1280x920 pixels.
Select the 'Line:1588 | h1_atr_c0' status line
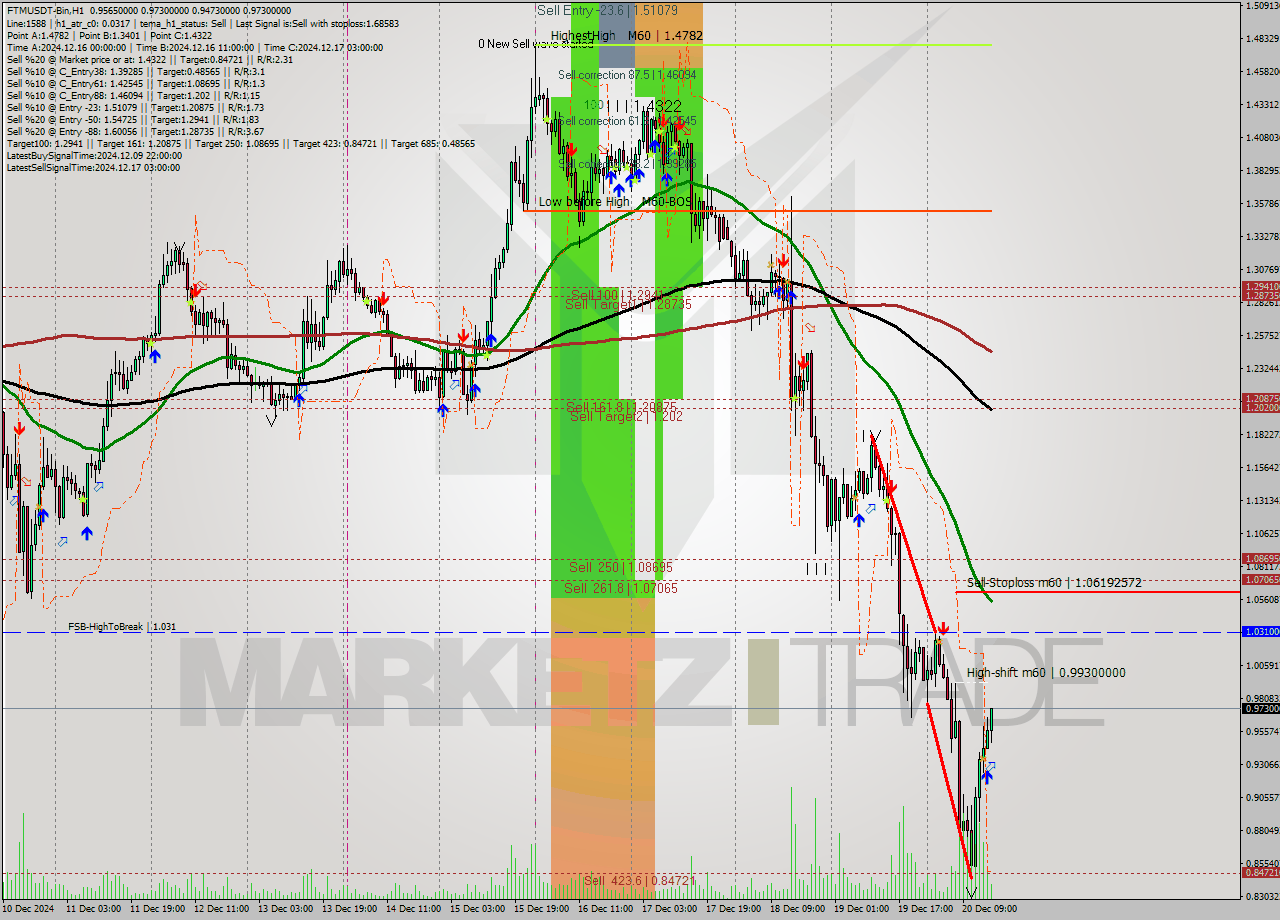coord(202,23)
